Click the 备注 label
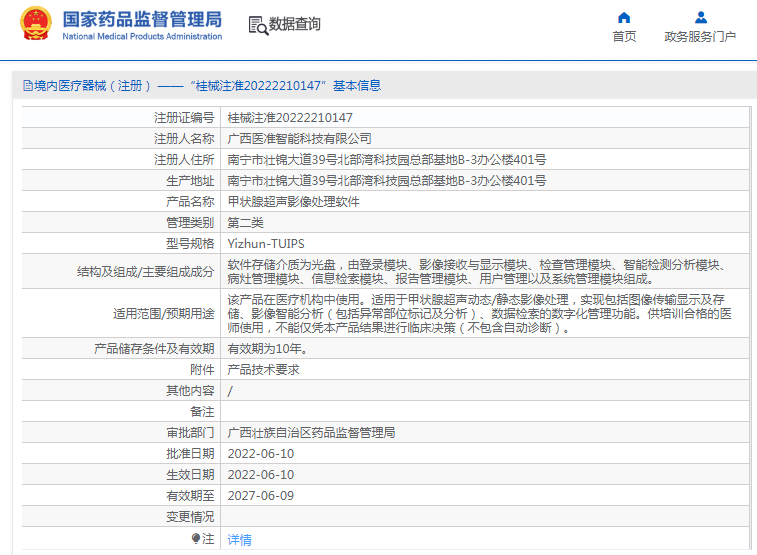This screenshot has width=757, height=555. 202,412
